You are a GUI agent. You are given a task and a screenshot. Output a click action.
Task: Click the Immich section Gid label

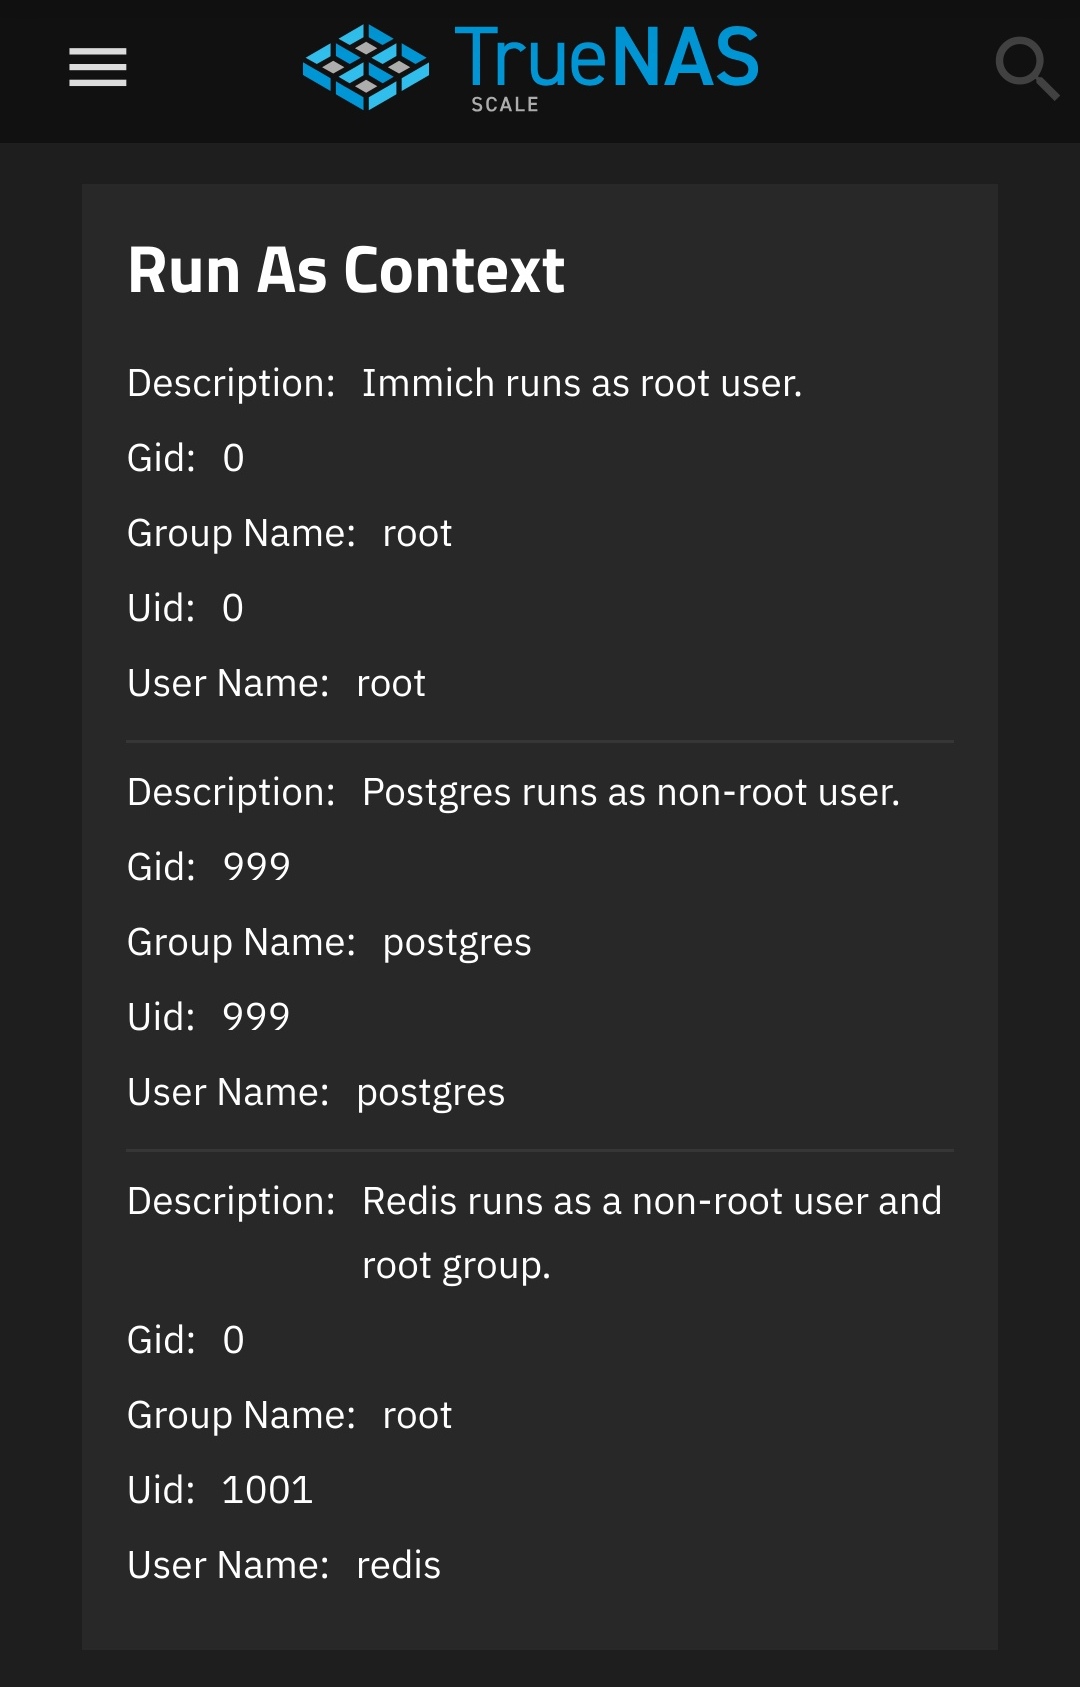162,458
